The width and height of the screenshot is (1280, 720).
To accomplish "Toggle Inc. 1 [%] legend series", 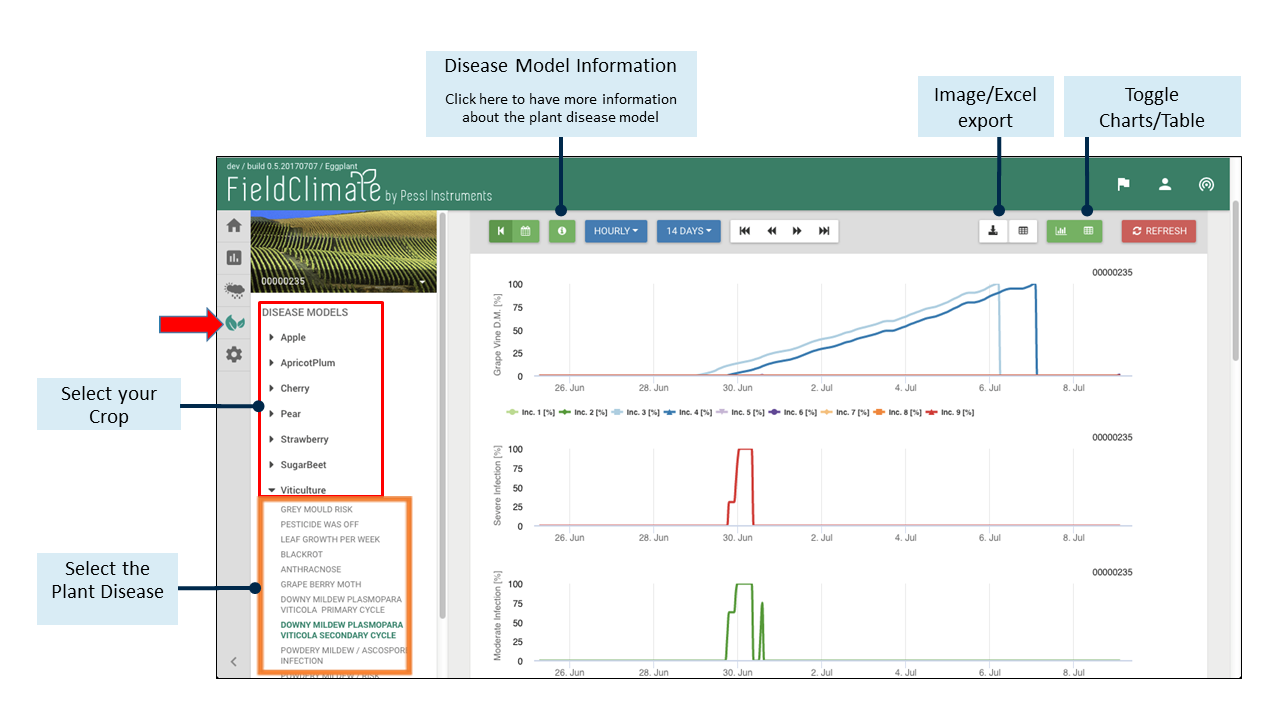I will [x=529, y=412].
